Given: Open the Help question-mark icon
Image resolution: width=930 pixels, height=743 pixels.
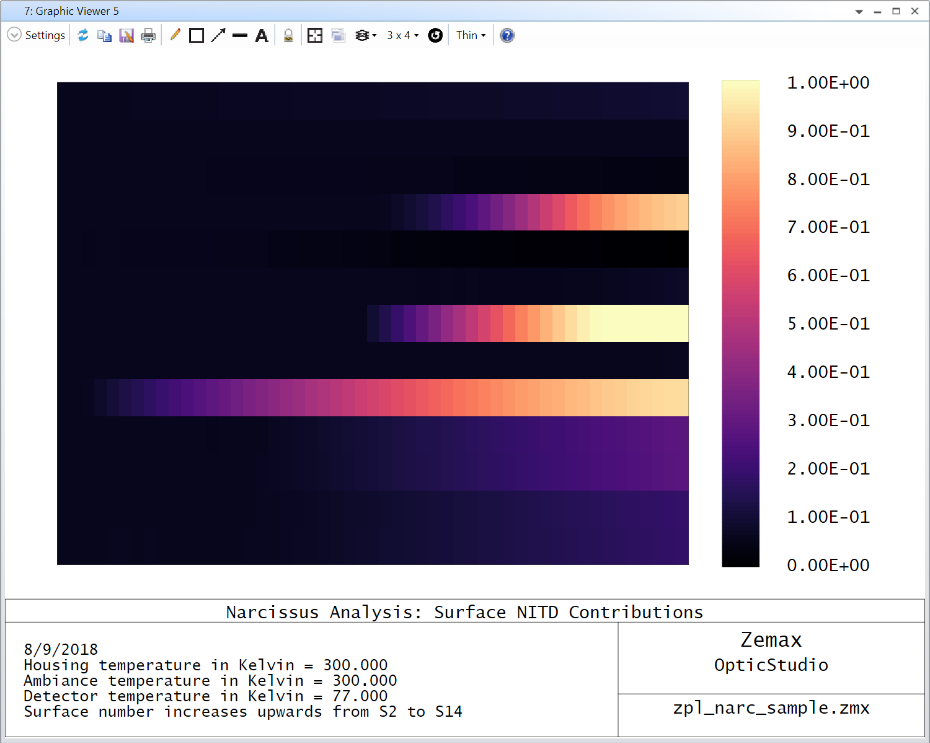Looking at the screenshot, I should click(507, 35).
